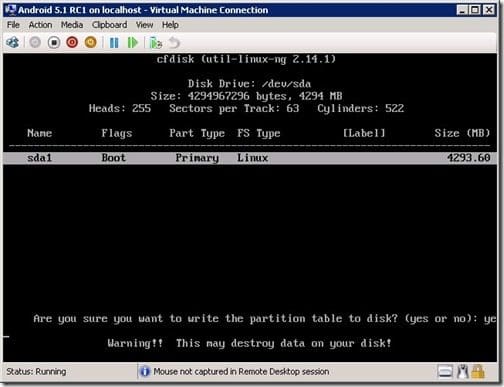Maximize the Virtual Machine Connection window
The image size is (504, 387).
[475, 10]
